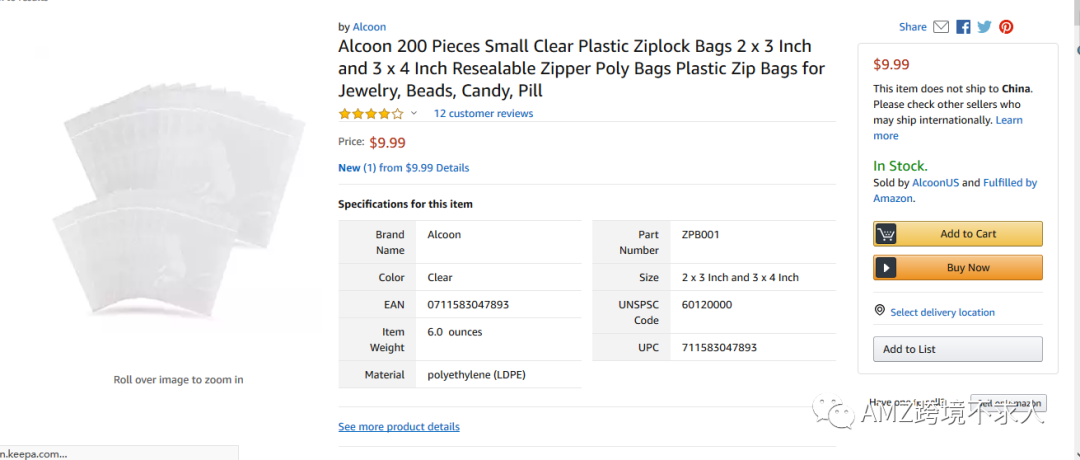Pin the product on Pinterest
This screenshot has width=1080, height=460.
[x=1006, y=27]
